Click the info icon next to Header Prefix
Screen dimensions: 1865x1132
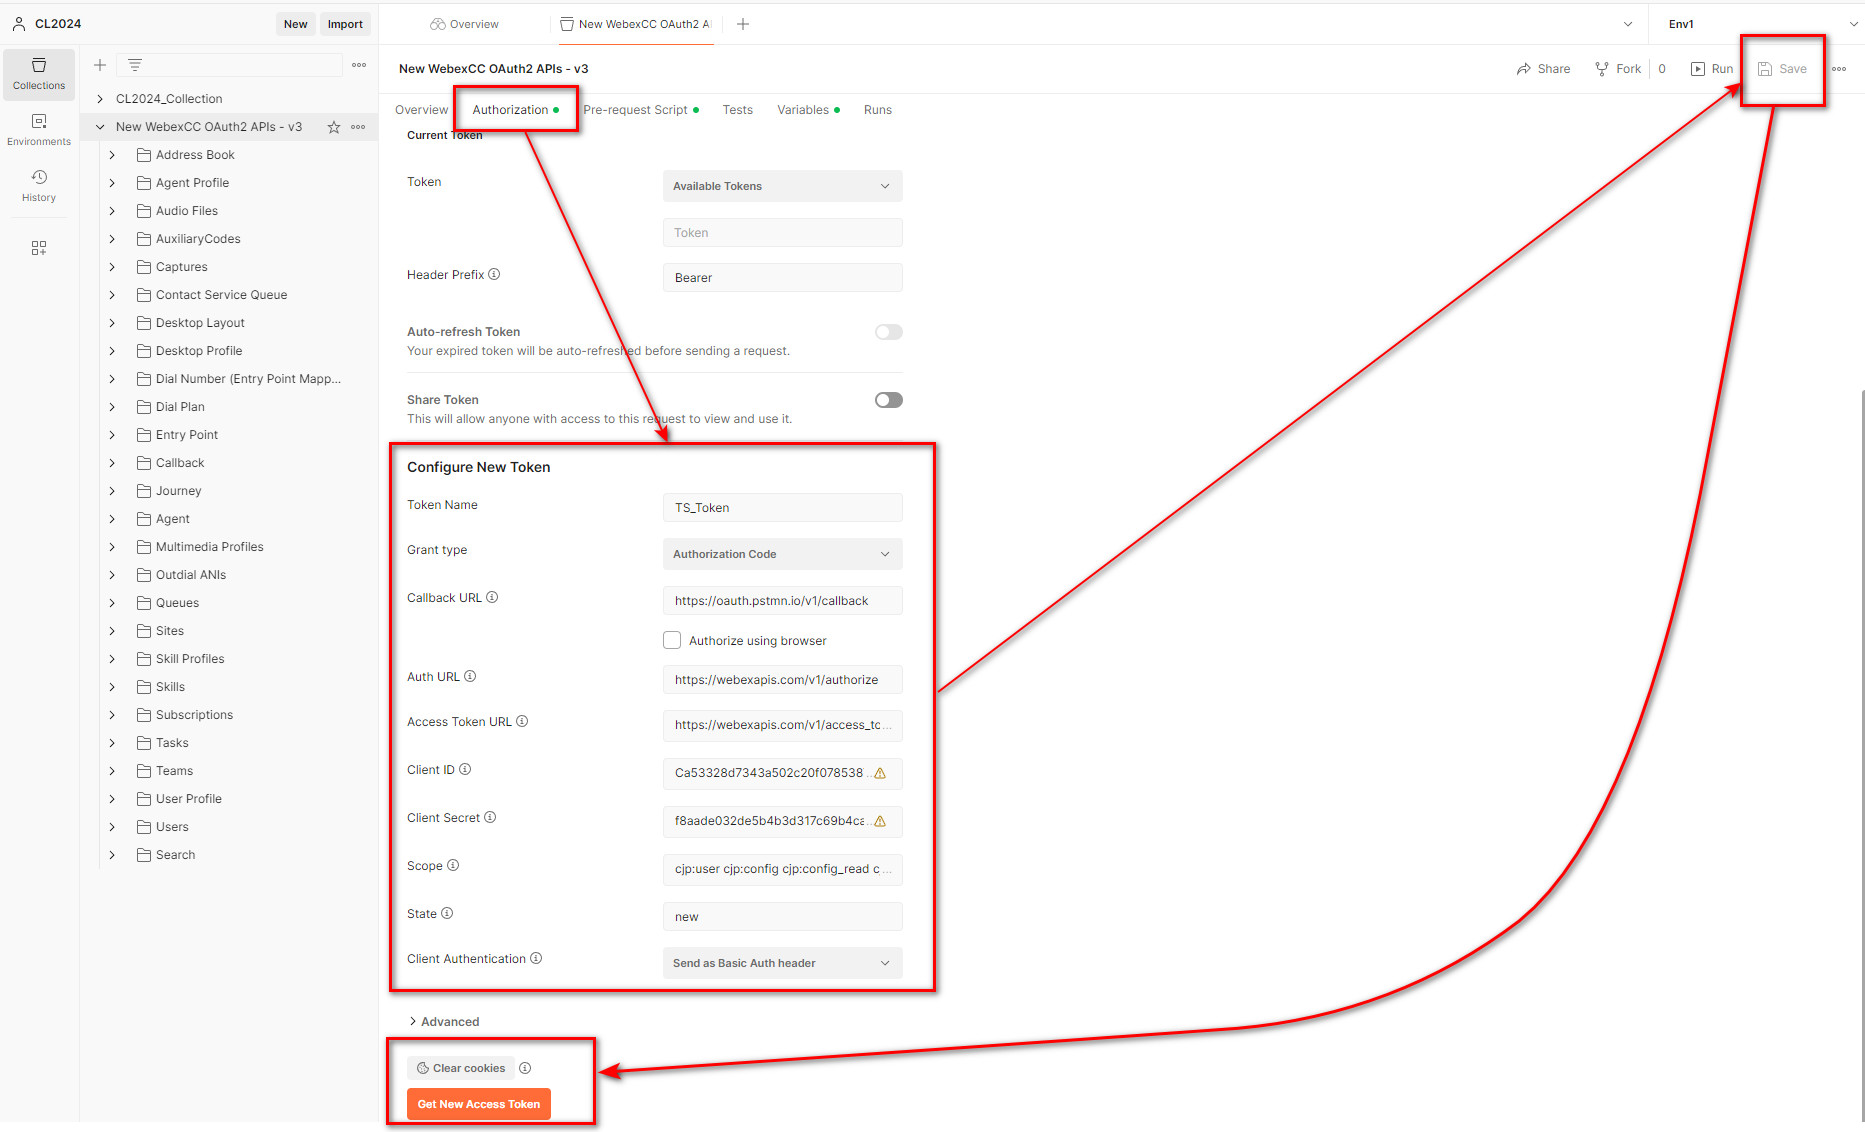click(x=494, y=274)
